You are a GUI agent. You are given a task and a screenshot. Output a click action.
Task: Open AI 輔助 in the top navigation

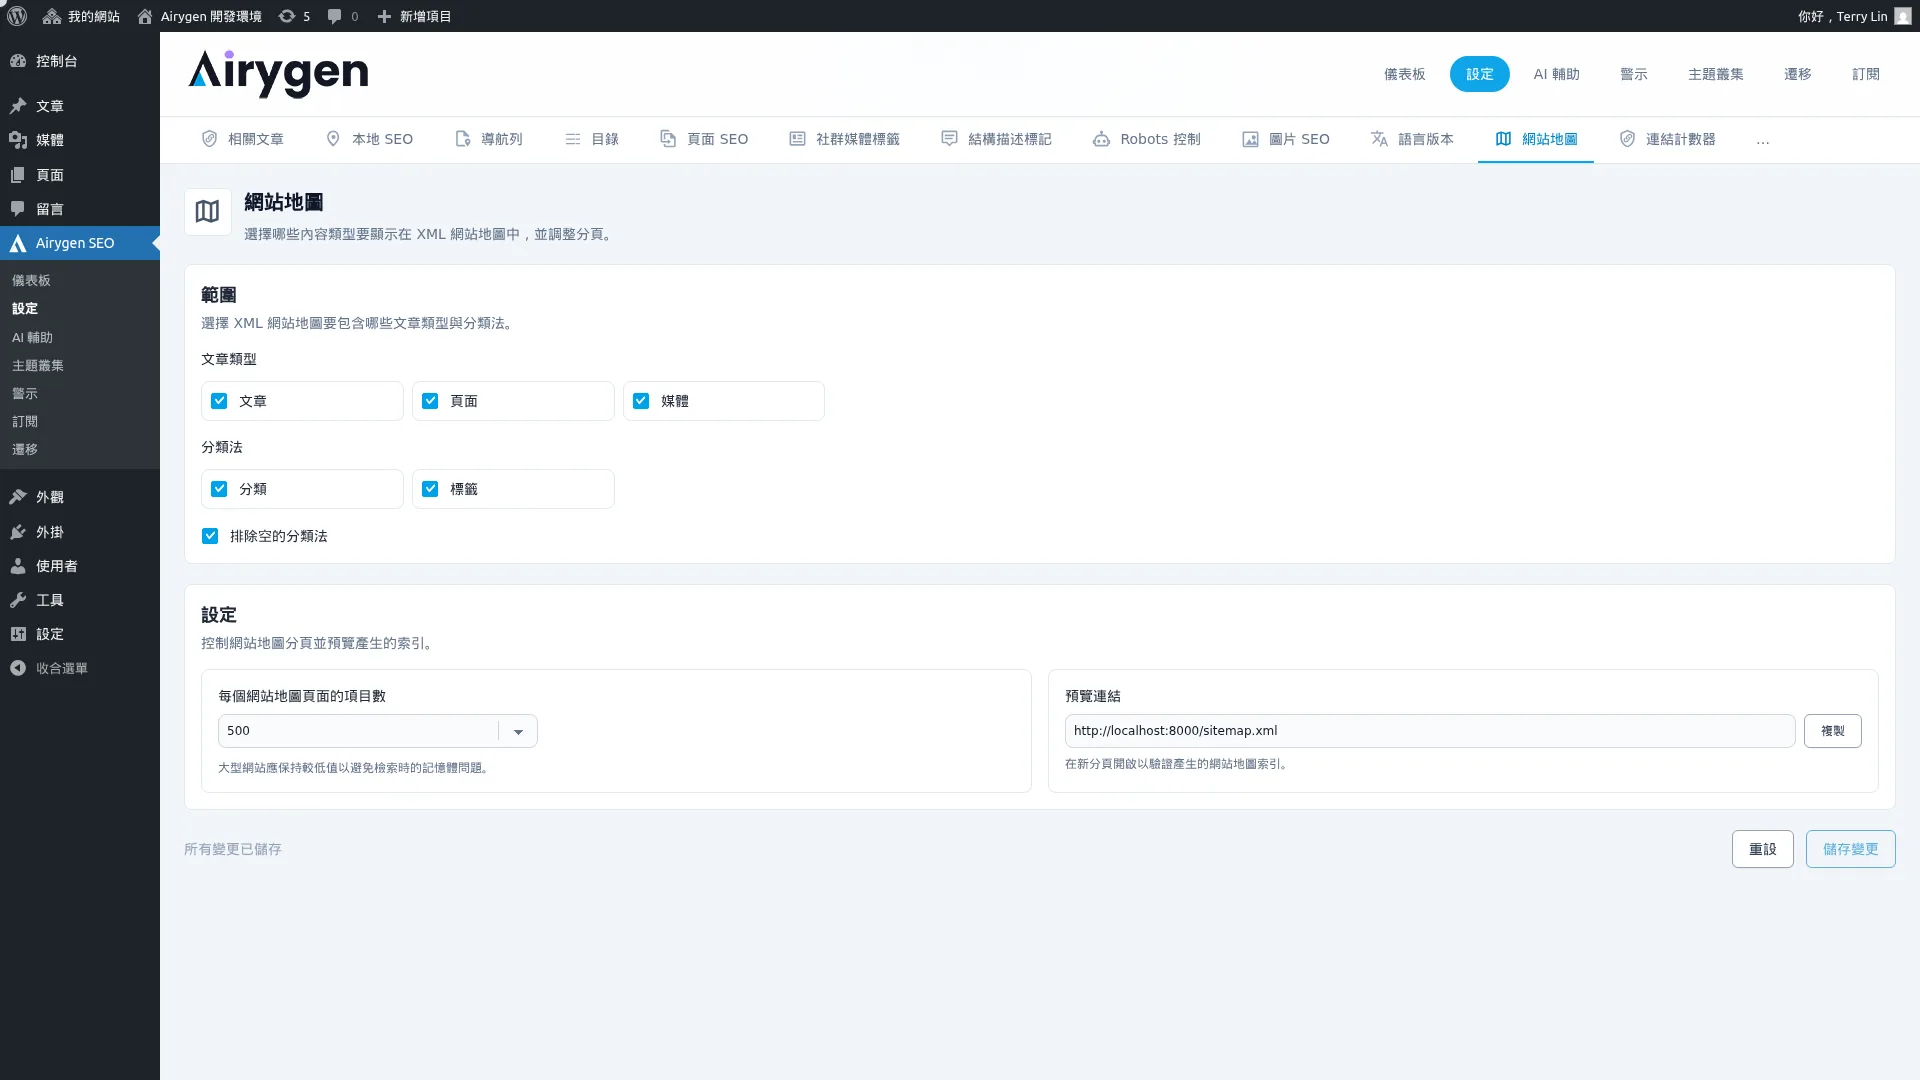(1557, 74)
